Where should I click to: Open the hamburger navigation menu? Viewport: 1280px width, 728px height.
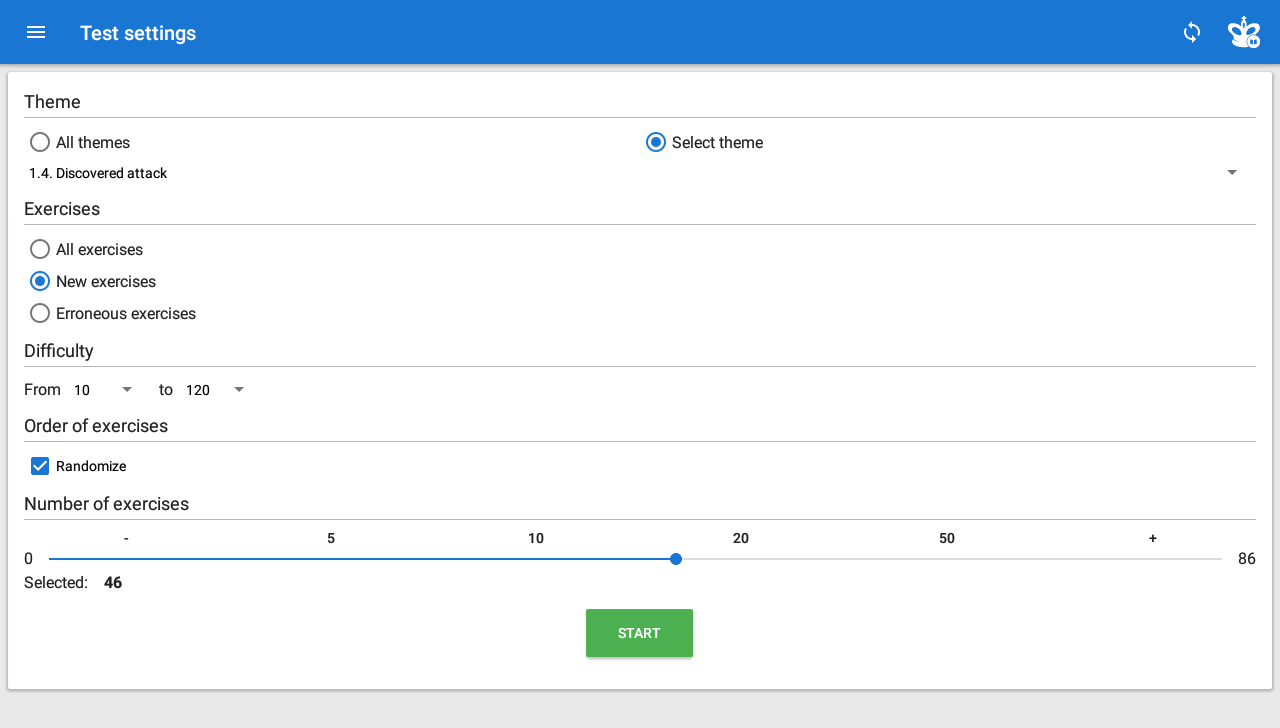pyautogui.click(x=36, y=32)
